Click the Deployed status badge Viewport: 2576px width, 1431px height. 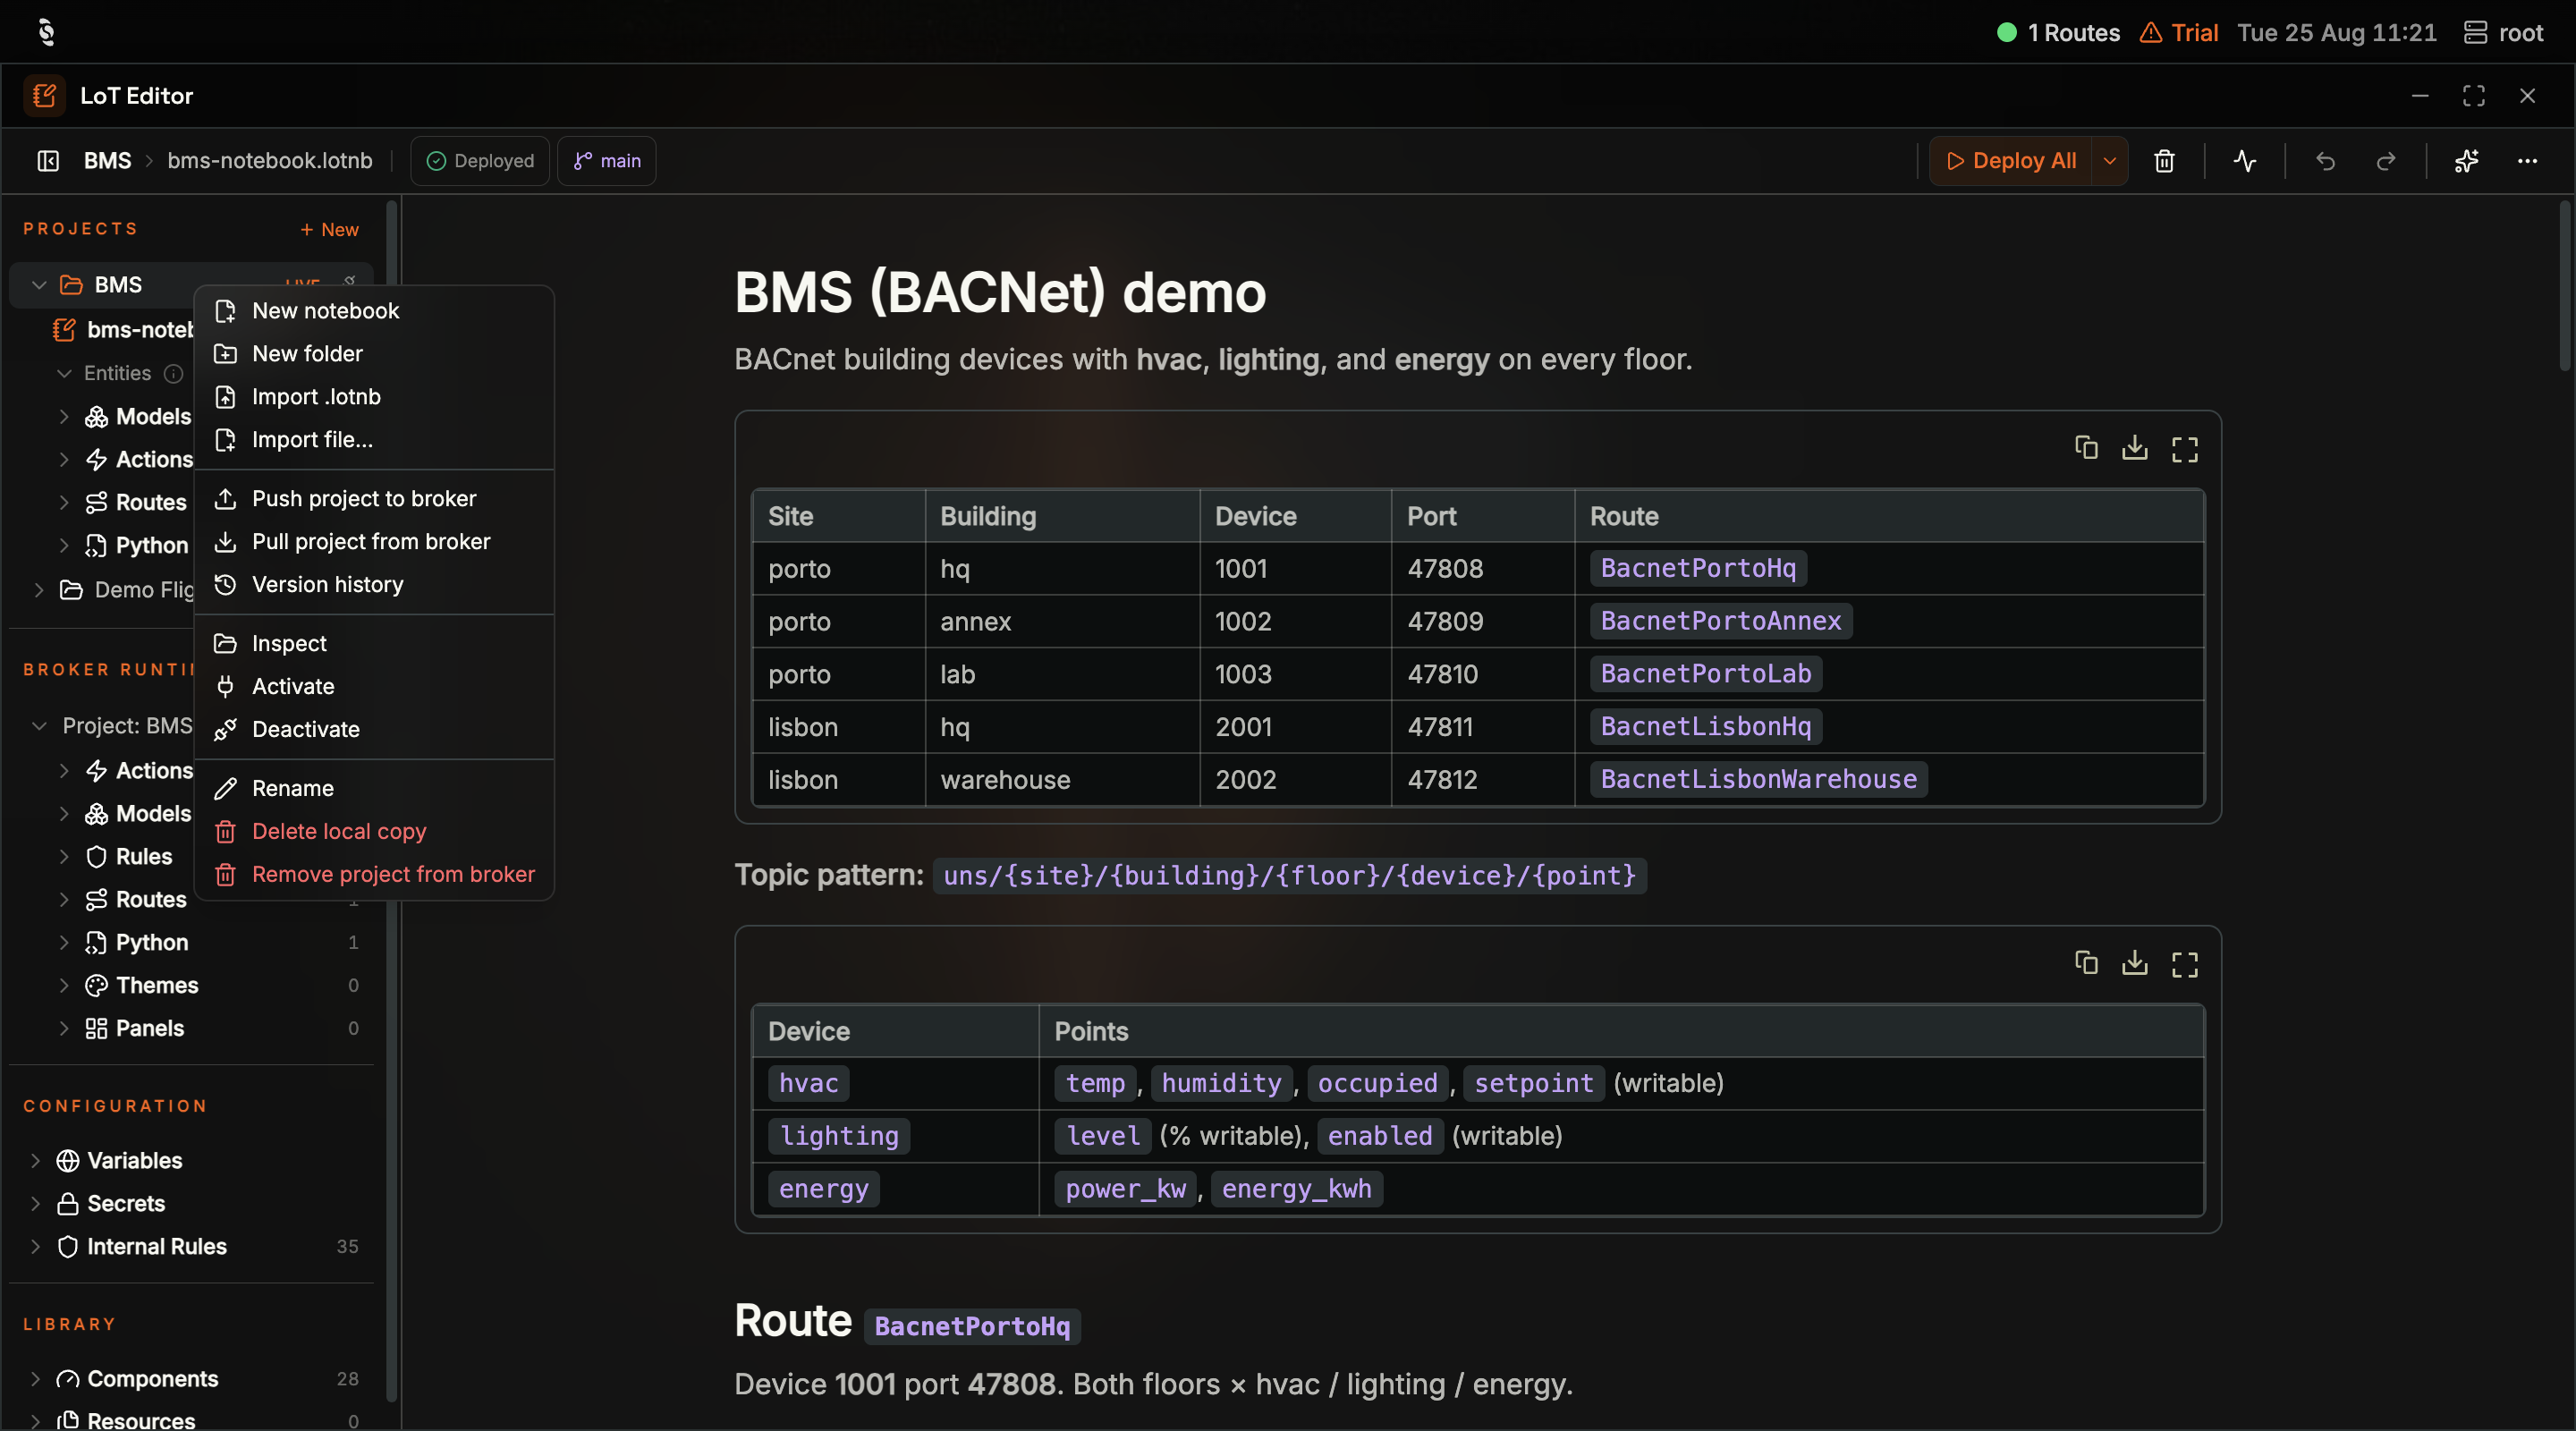coord(480,161)
